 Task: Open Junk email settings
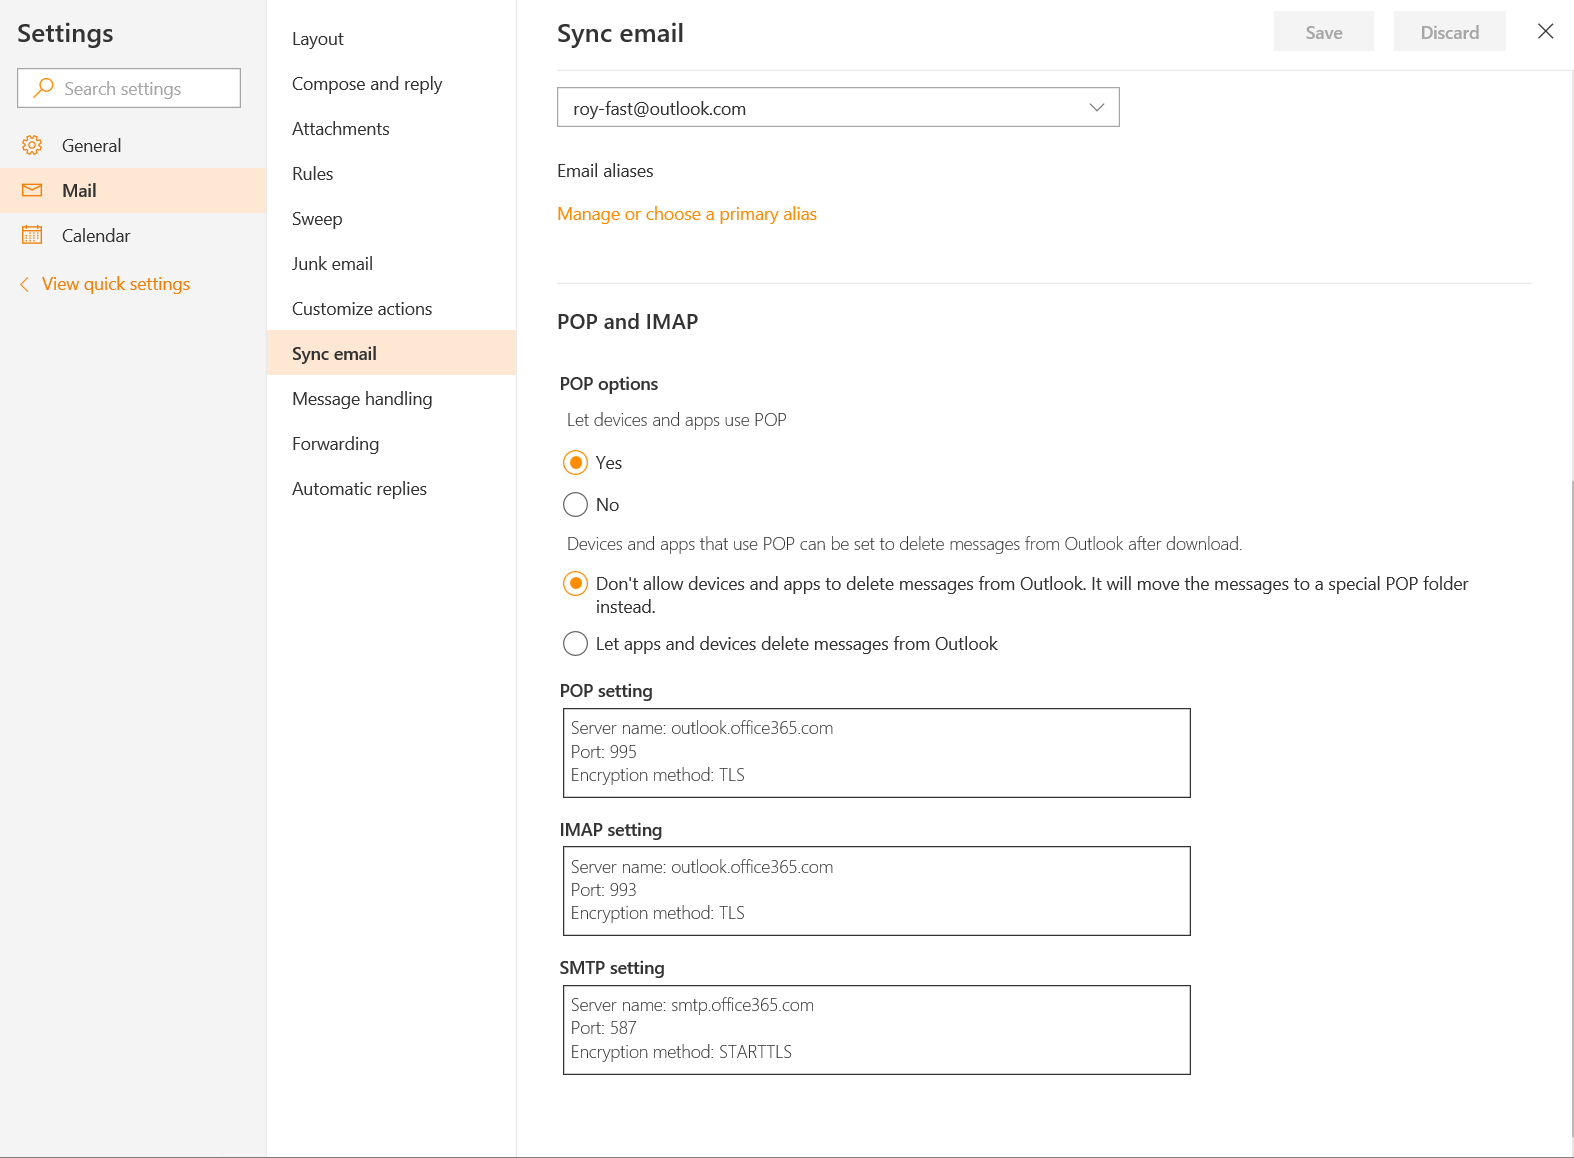click(391, 263)
